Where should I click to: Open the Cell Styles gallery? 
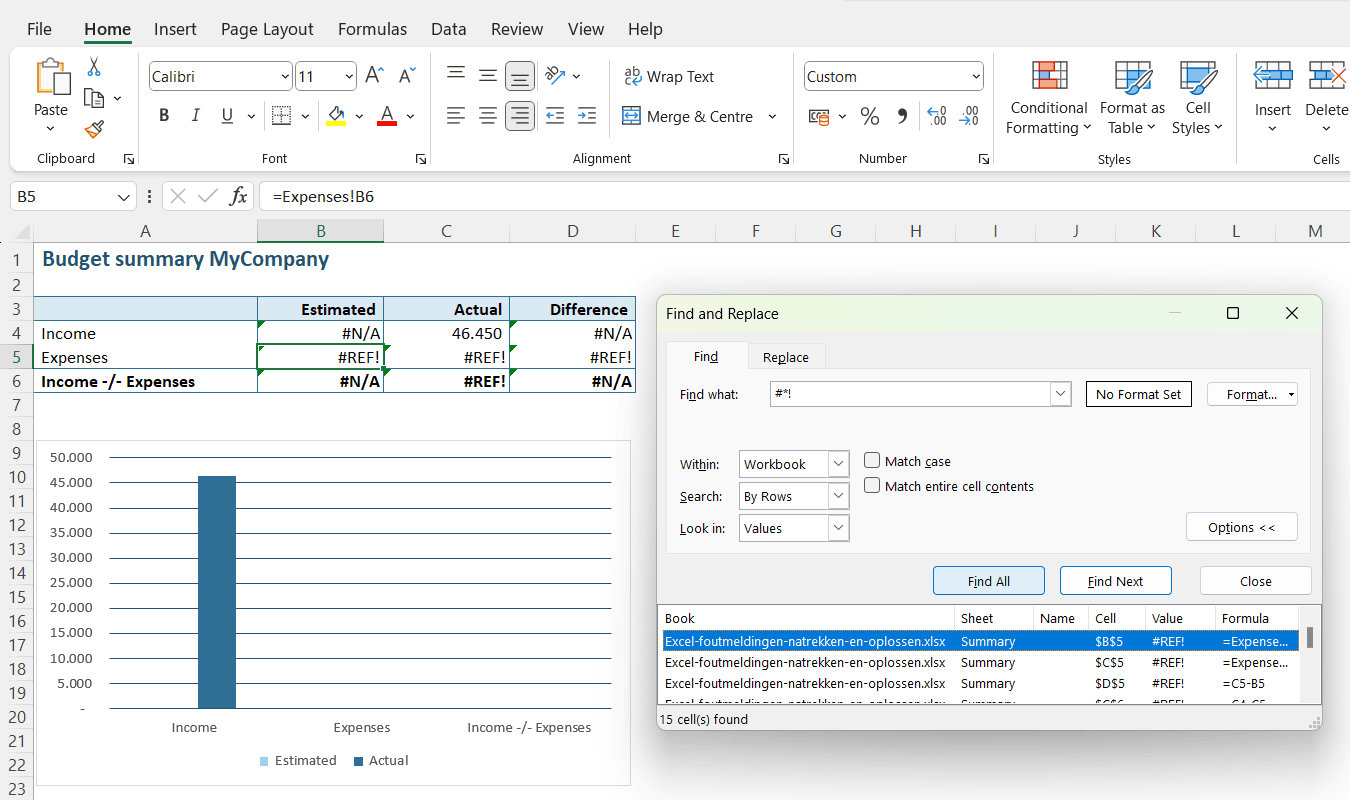1197,97
